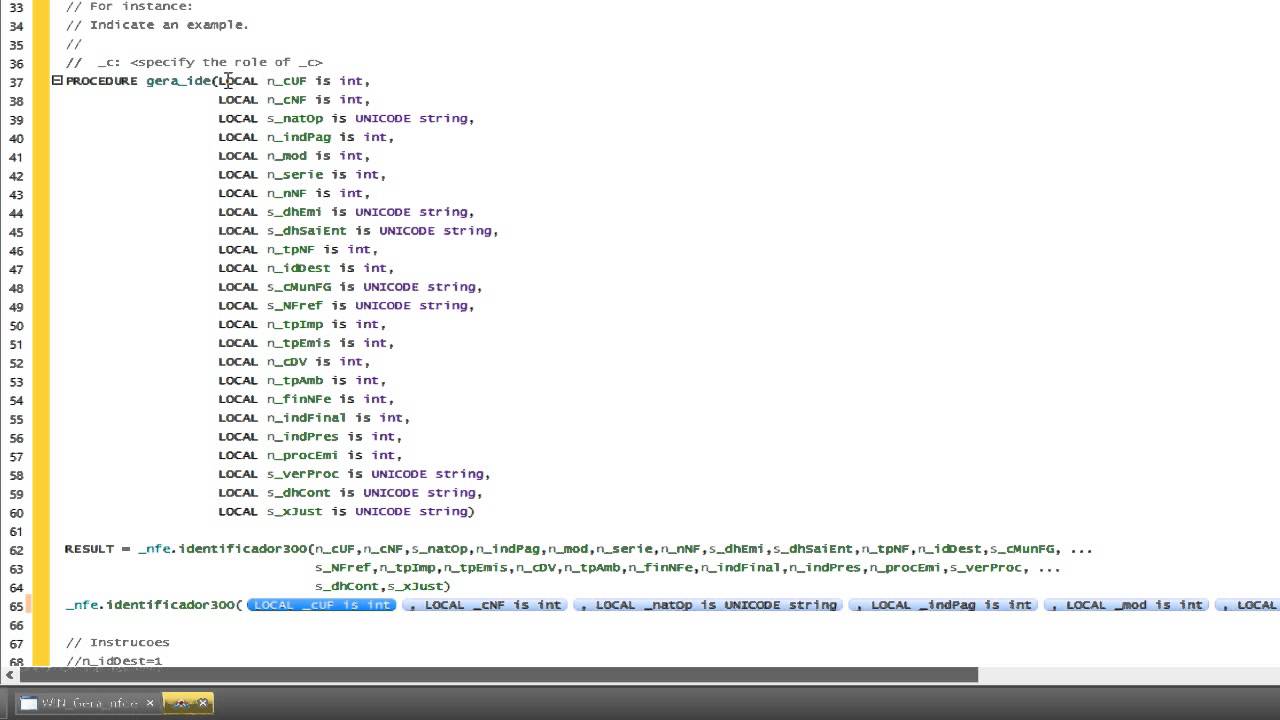Select the 'LOCAL _mod is int' parameter hint
1280x720 pixels.
[x=1126, y=605]
